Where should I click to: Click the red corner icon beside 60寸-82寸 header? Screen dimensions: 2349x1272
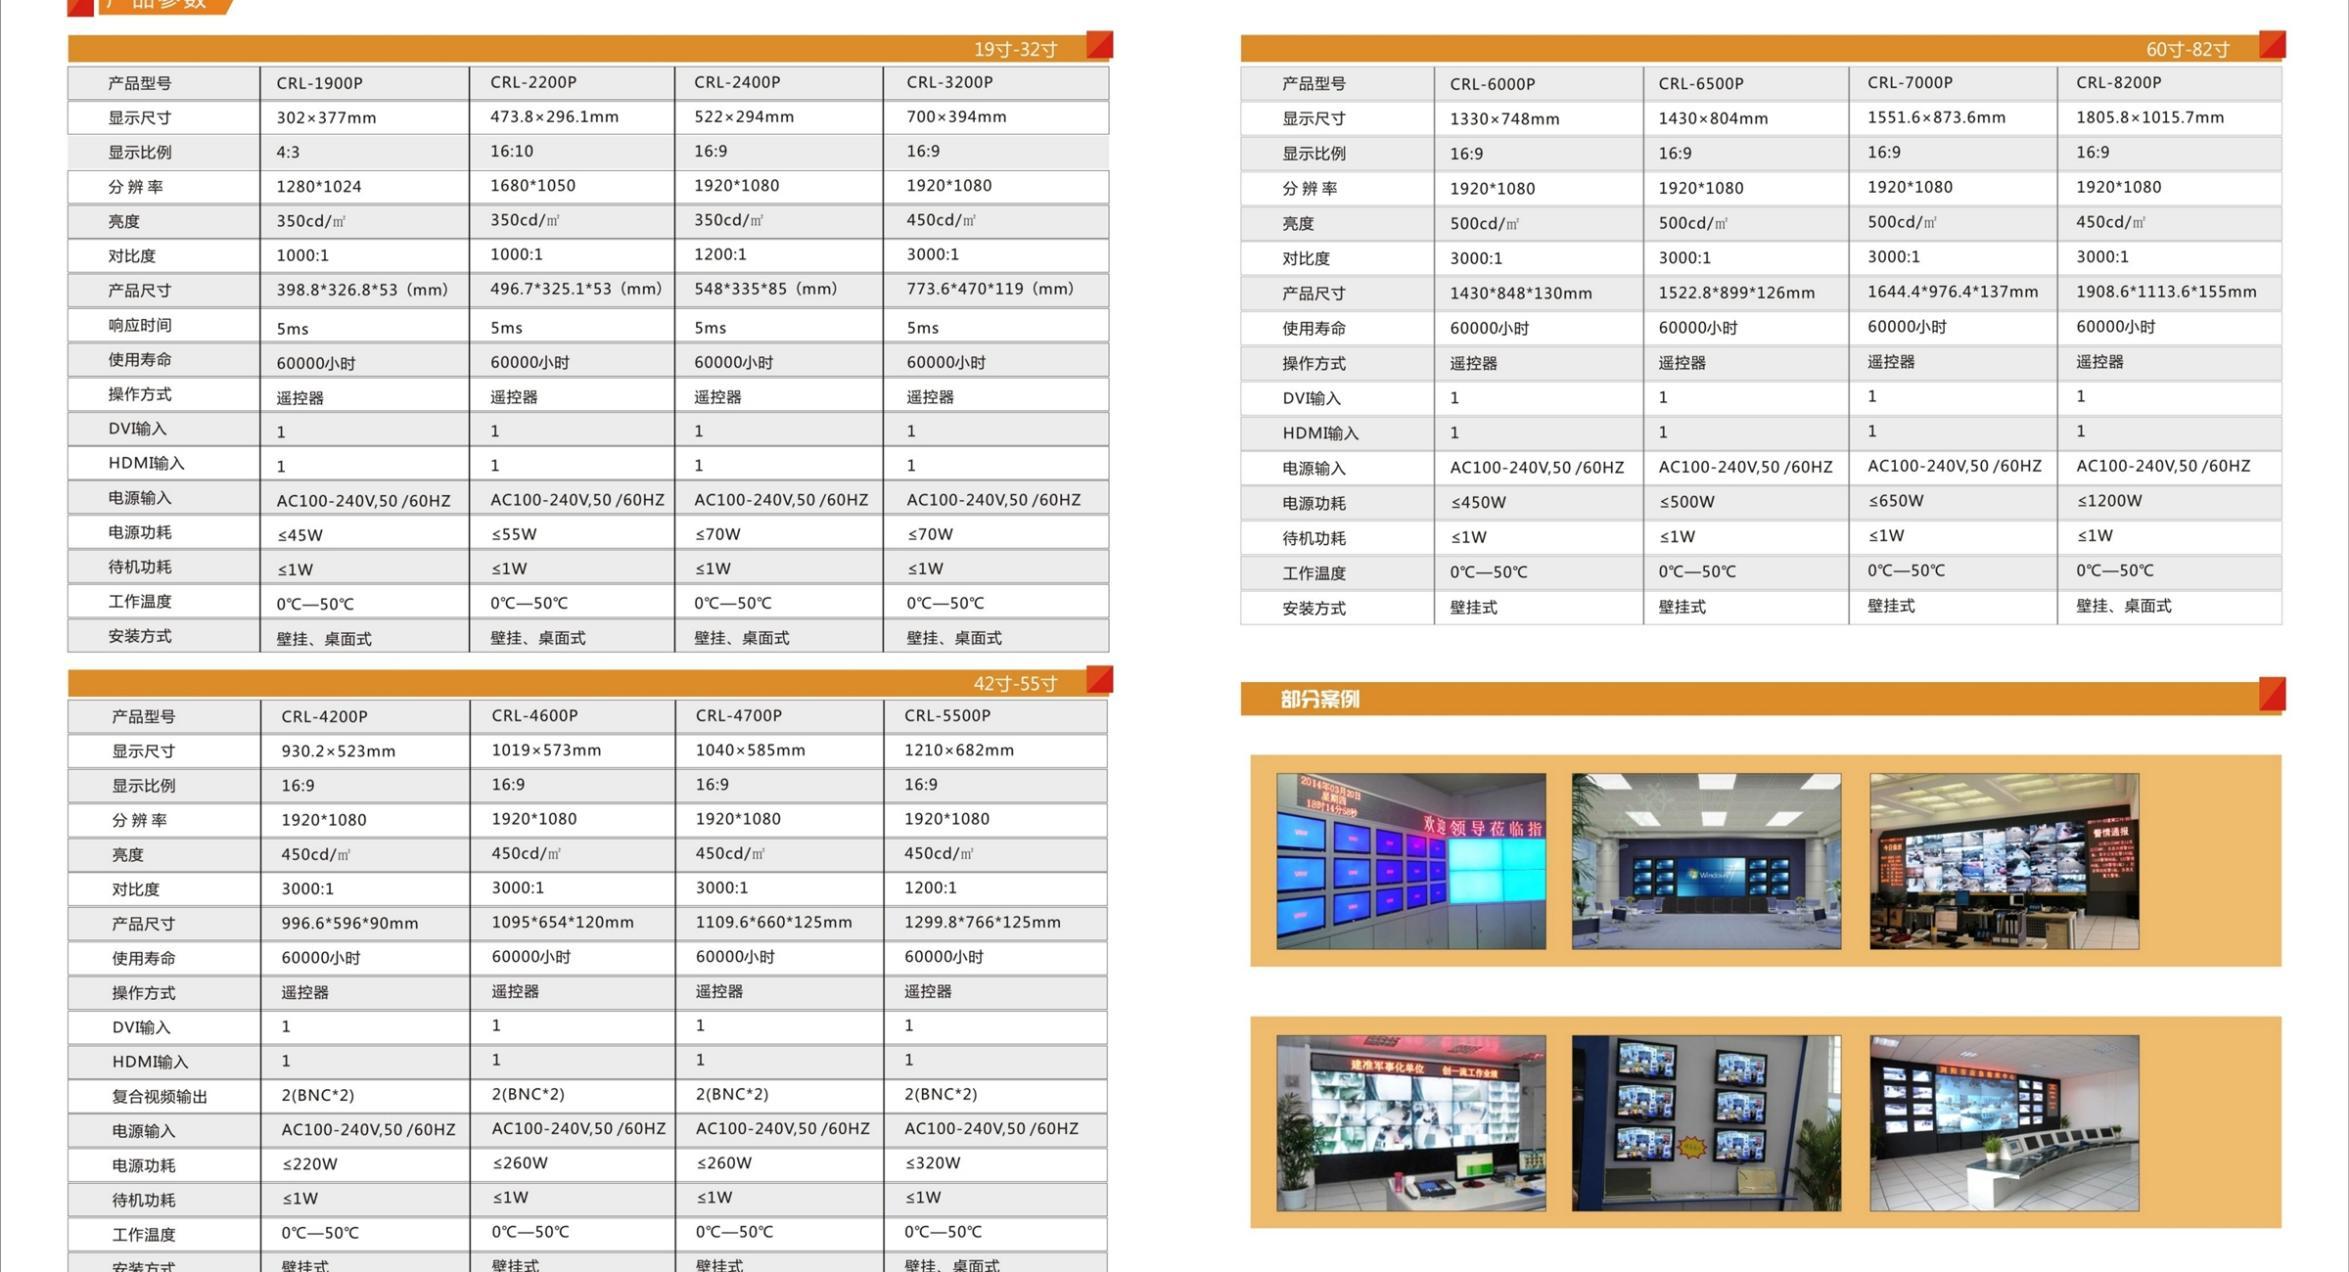[2272, 45]
